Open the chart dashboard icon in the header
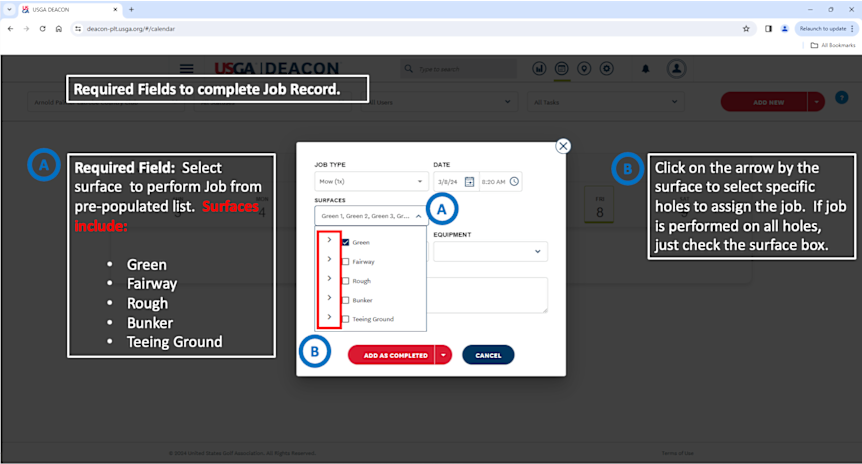Image resolution: width=862 pixels, height=464 pixels. coord(539,69)
